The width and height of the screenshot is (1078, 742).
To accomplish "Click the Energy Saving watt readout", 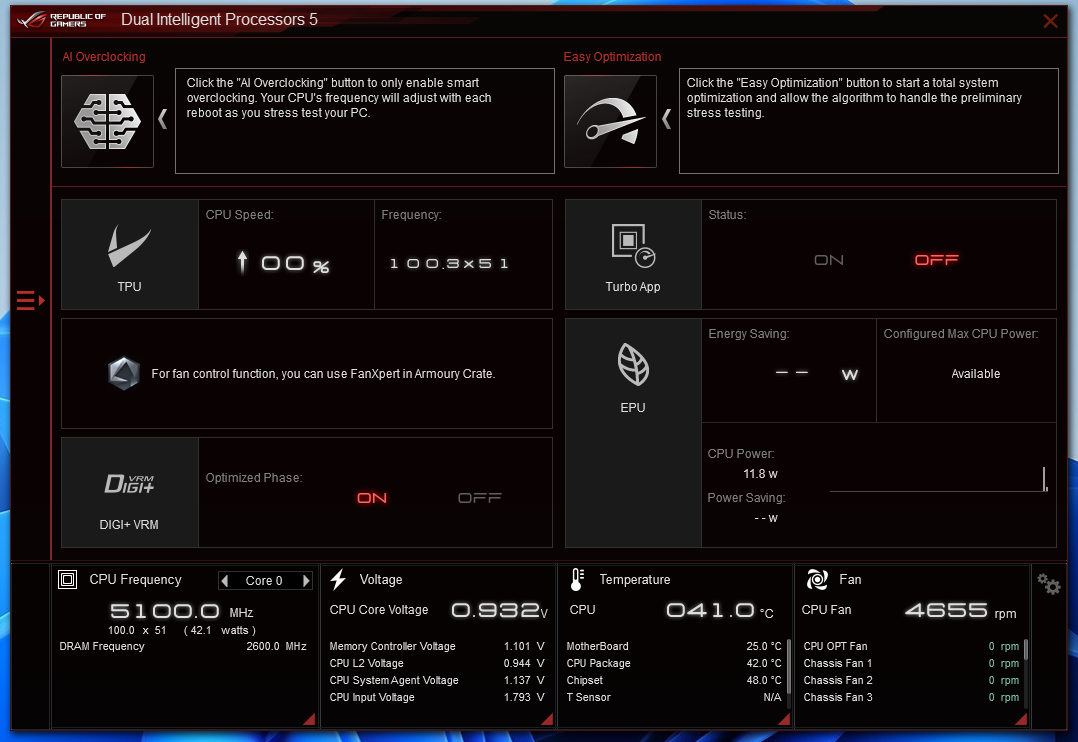I will 817,374.
